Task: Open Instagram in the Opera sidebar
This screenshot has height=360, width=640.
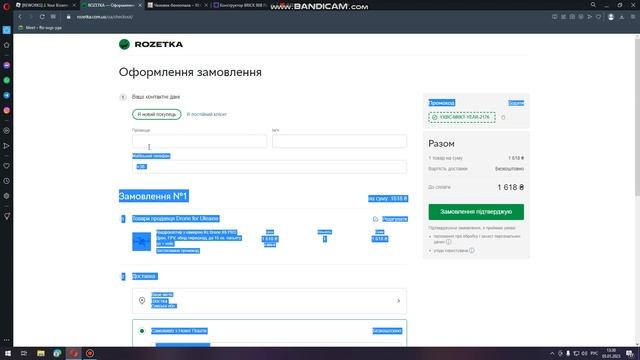Action: 7,110
